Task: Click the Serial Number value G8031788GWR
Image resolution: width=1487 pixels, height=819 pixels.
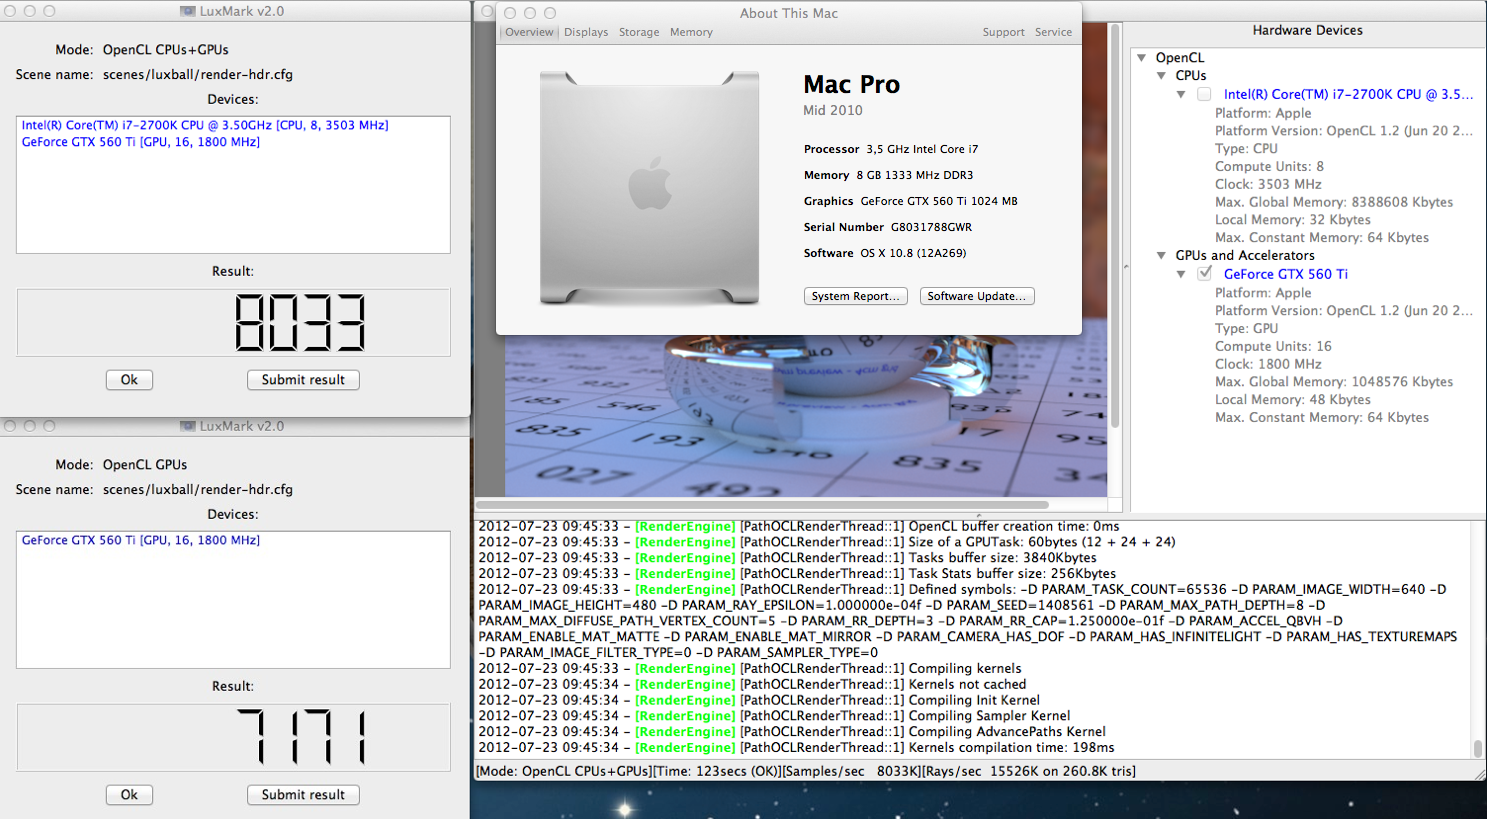Action: (931, 227)
